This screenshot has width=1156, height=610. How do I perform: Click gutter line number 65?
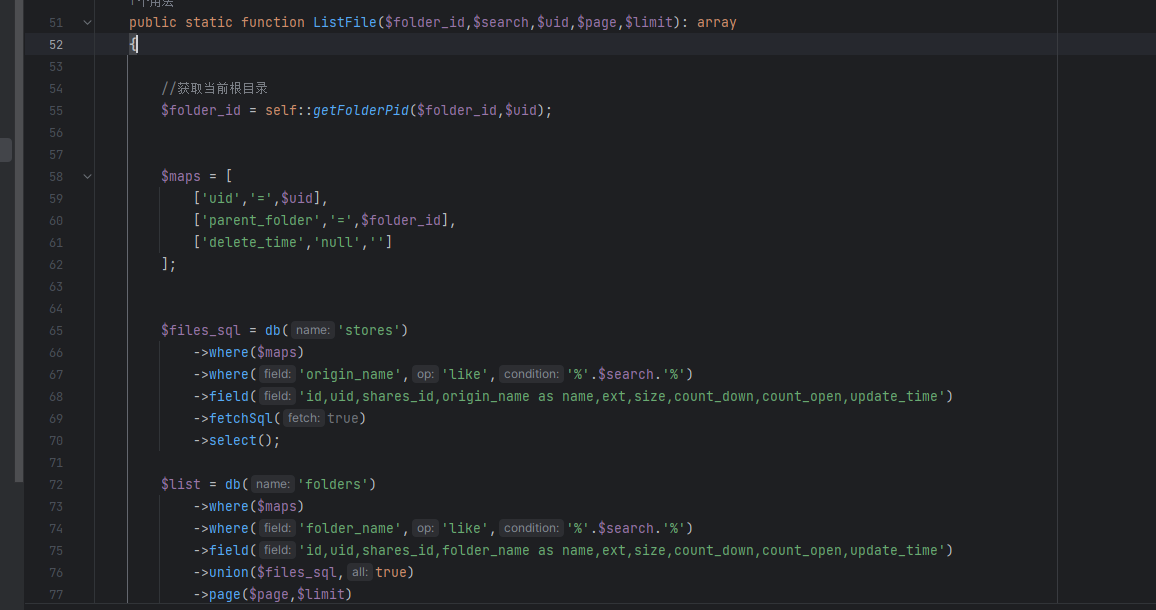point(56,330)
